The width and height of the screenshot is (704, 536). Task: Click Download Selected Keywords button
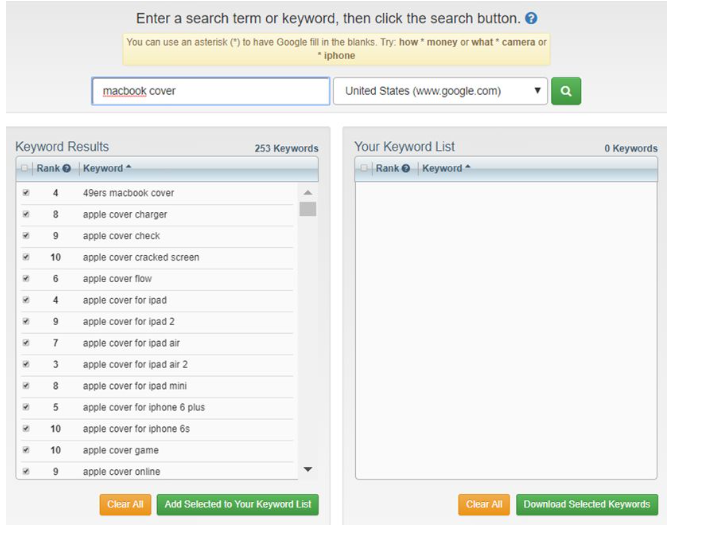pos(587,505)
